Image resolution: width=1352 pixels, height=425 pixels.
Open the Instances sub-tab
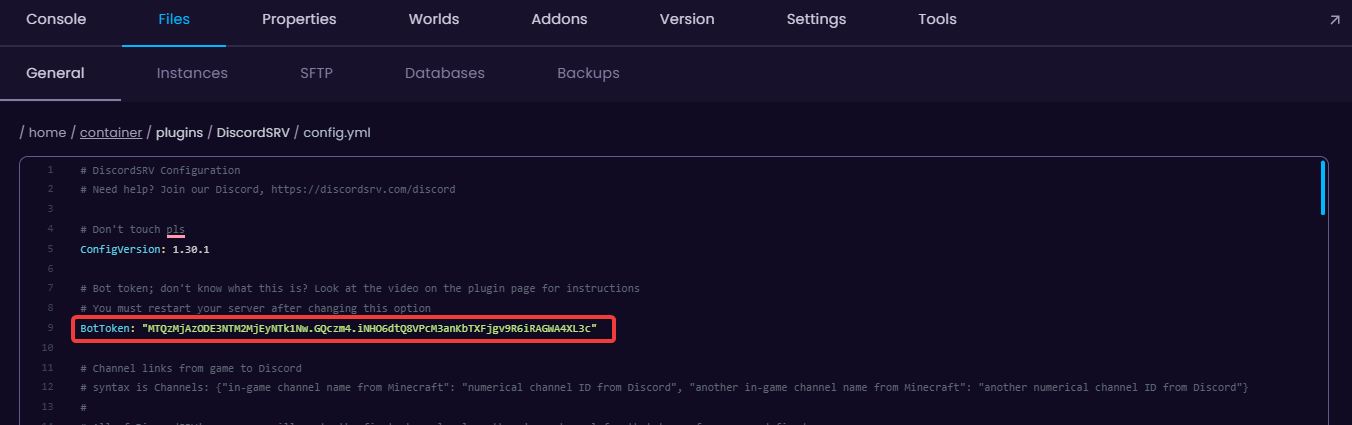point(192,73)
